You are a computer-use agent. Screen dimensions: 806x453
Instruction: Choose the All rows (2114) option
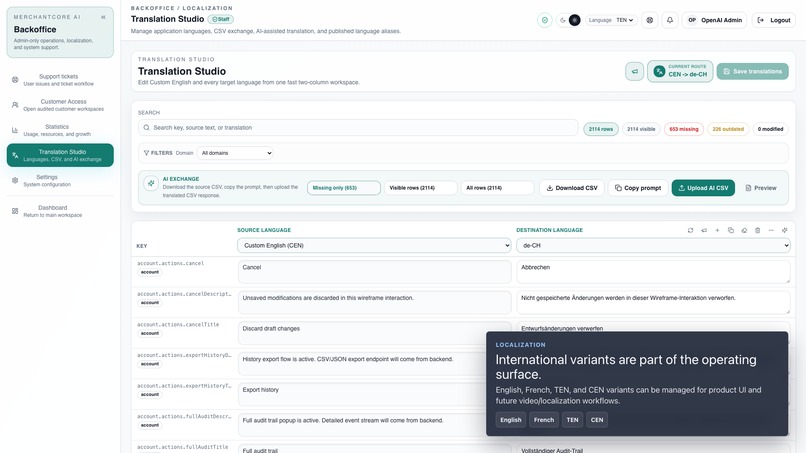coord(497,188)
